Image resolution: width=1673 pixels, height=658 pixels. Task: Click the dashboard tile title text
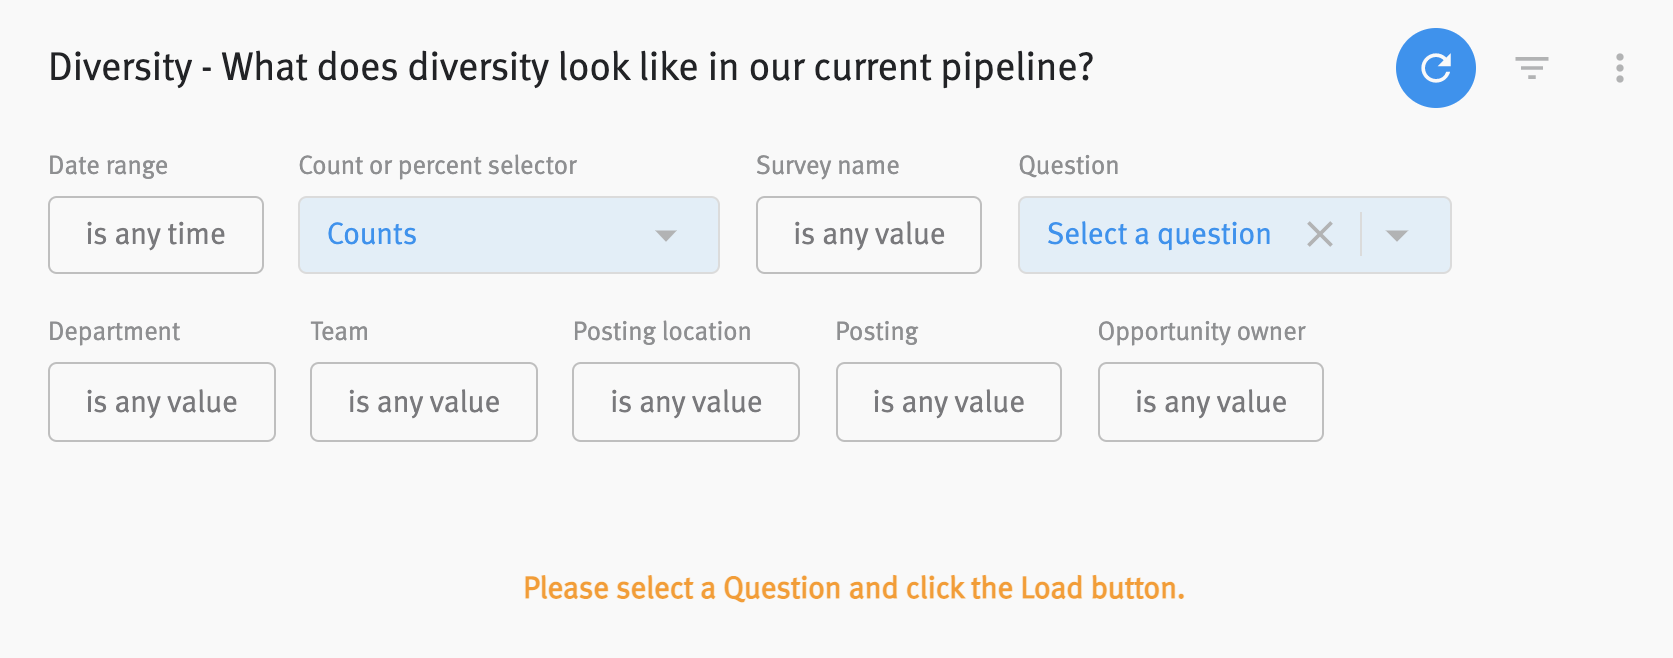tap(571, 67)
